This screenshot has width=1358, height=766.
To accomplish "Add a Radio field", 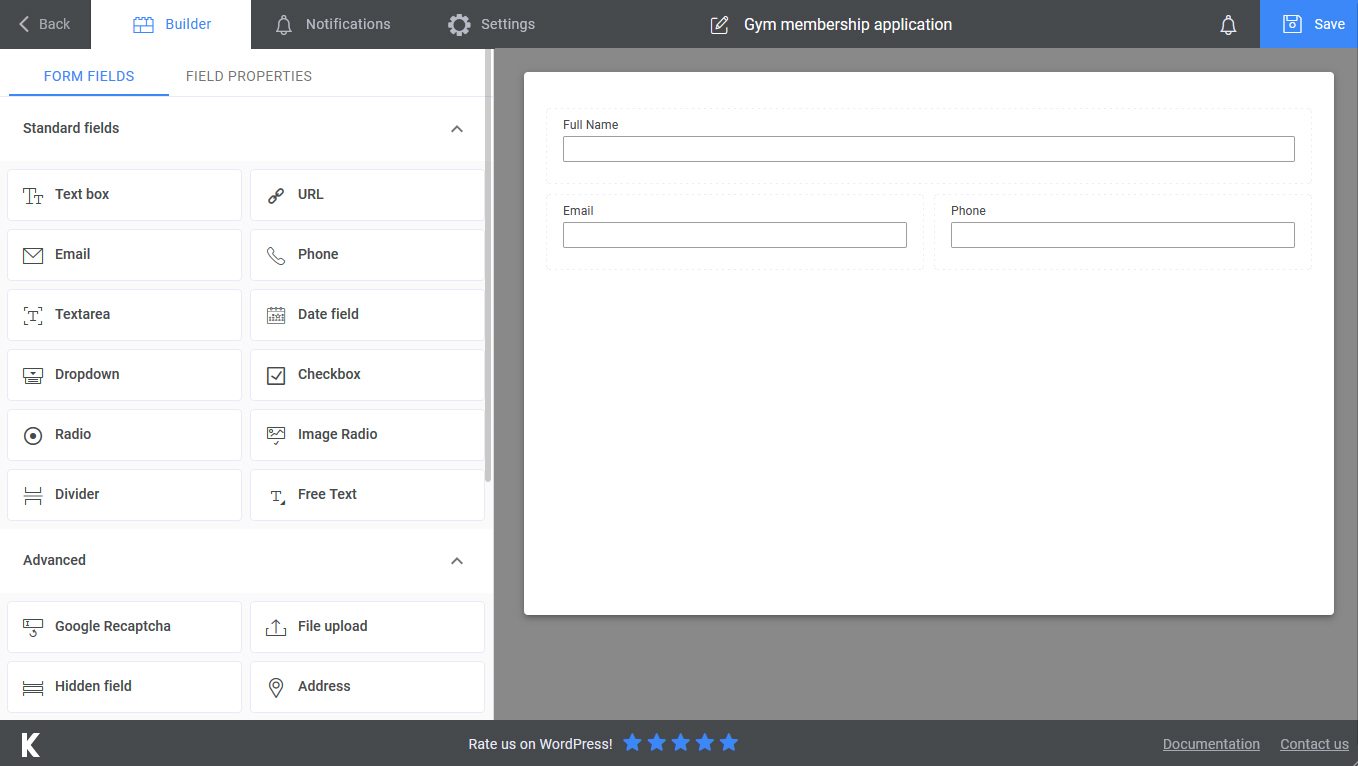I will tap(124, 435).
